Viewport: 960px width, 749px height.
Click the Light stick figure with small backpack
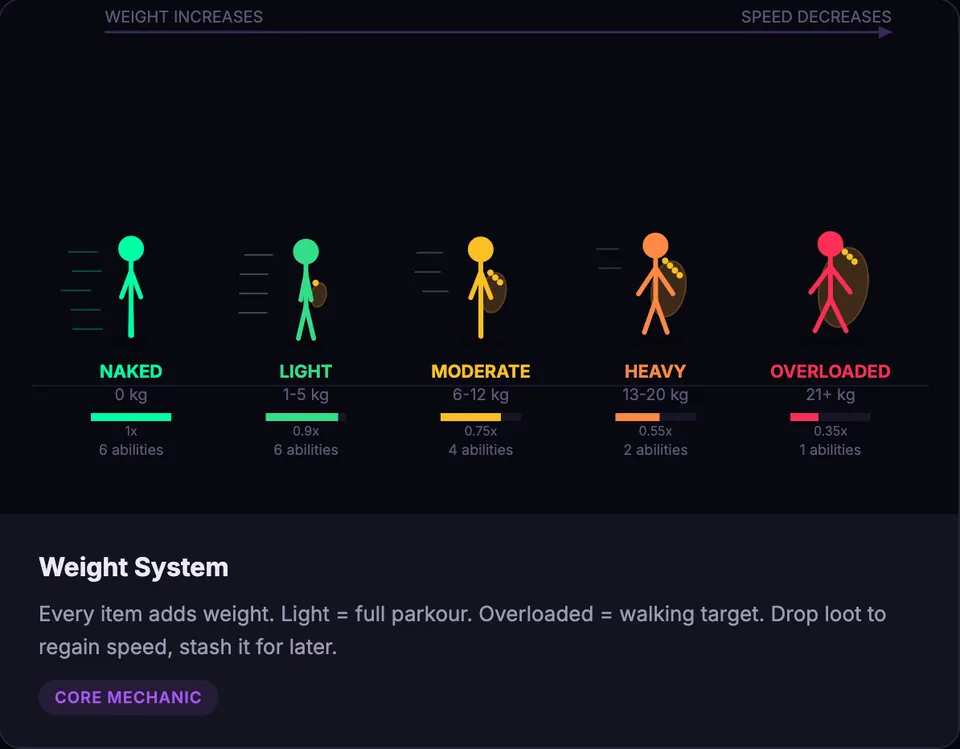click(x=309, y=290)
